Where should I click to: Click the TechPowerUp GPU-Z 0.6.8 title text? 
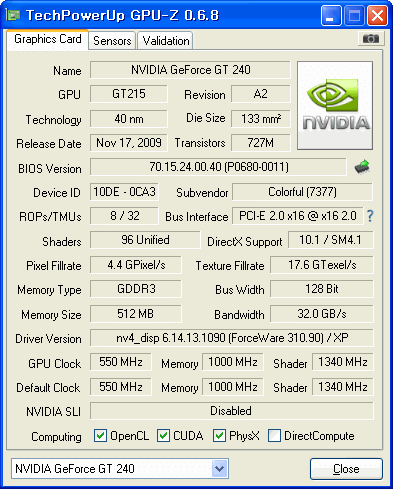pyautogui.click(x=122, y=15)
